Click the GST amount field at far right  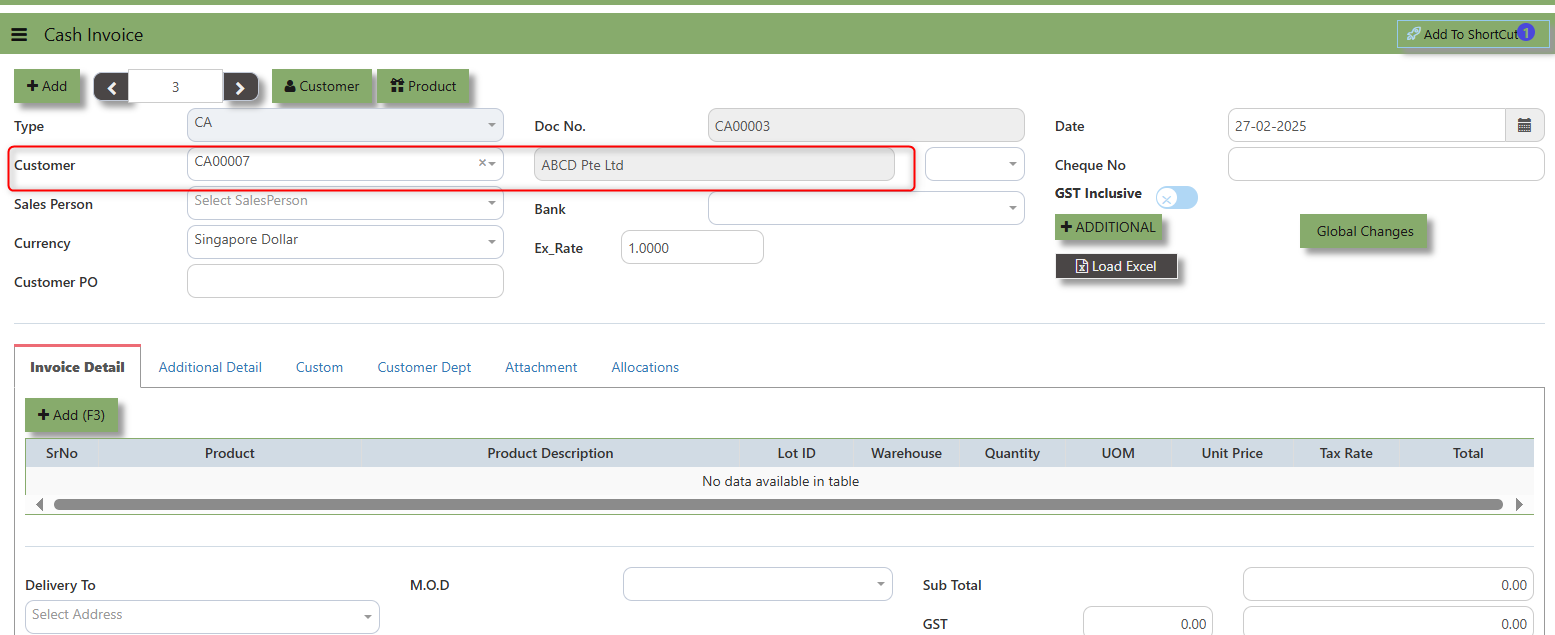pyautogui.click(x=1388, y=621)
